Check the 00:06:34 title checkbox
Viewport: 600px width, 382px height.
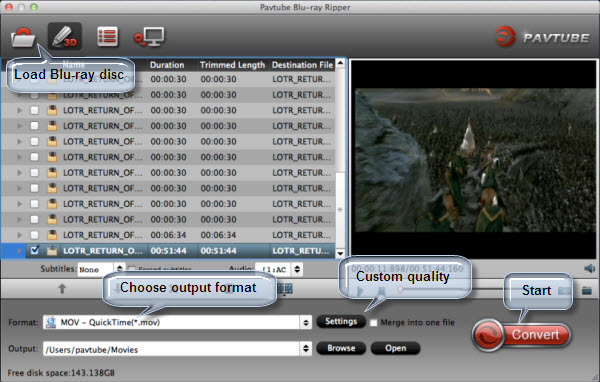(34, 235)
